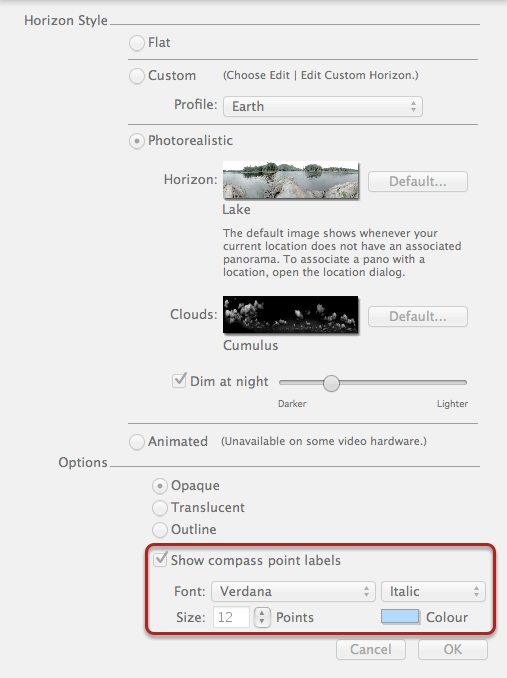The image size is (507, 678).
Task: Open the light blue Colour swatch
Action: (x=400, y=617)
